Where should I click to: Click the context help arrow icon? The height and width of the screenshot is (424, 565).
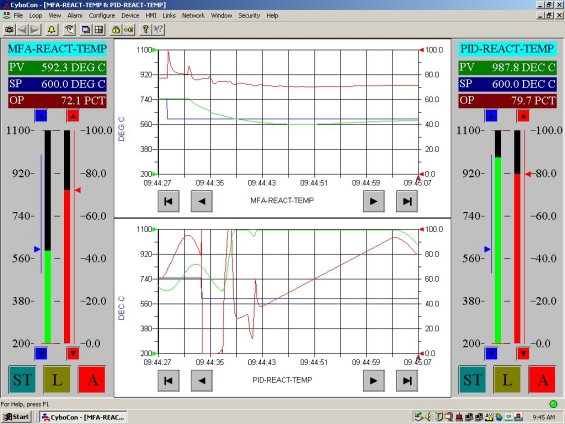pos(158,30)
